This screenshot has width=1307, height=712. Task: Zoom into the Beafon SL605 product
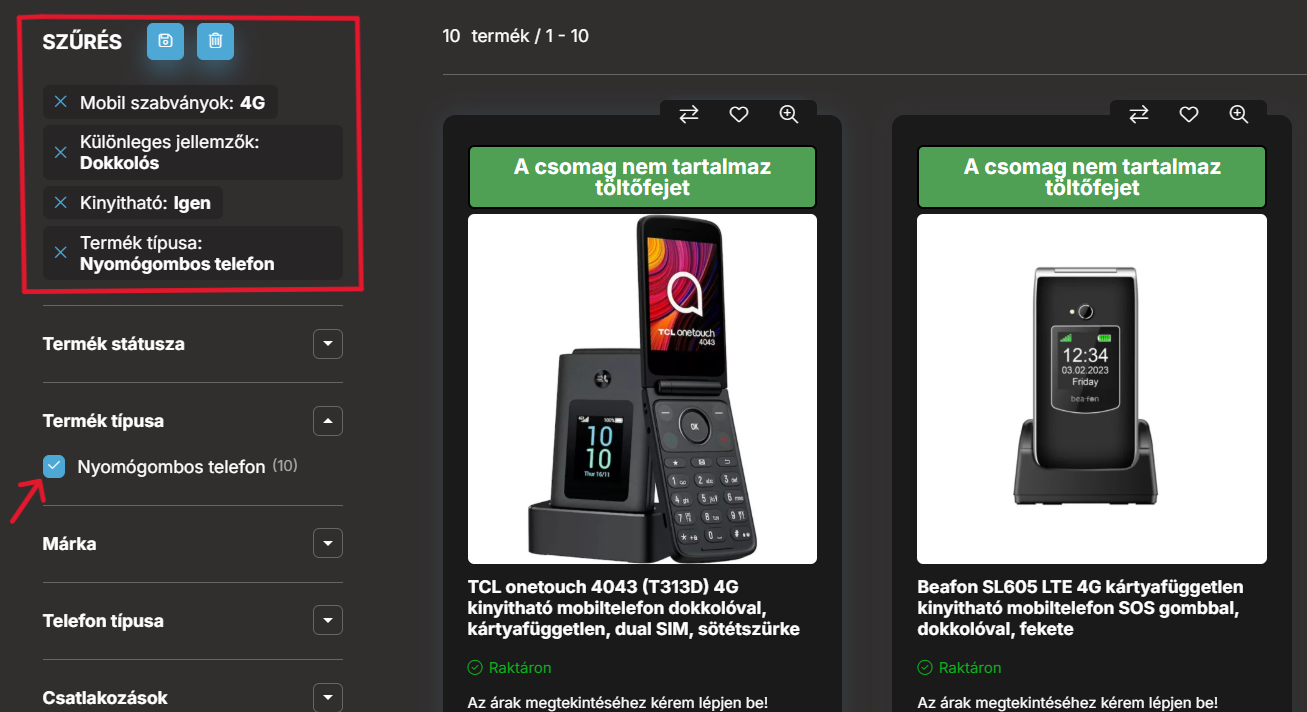(1239, 115)
